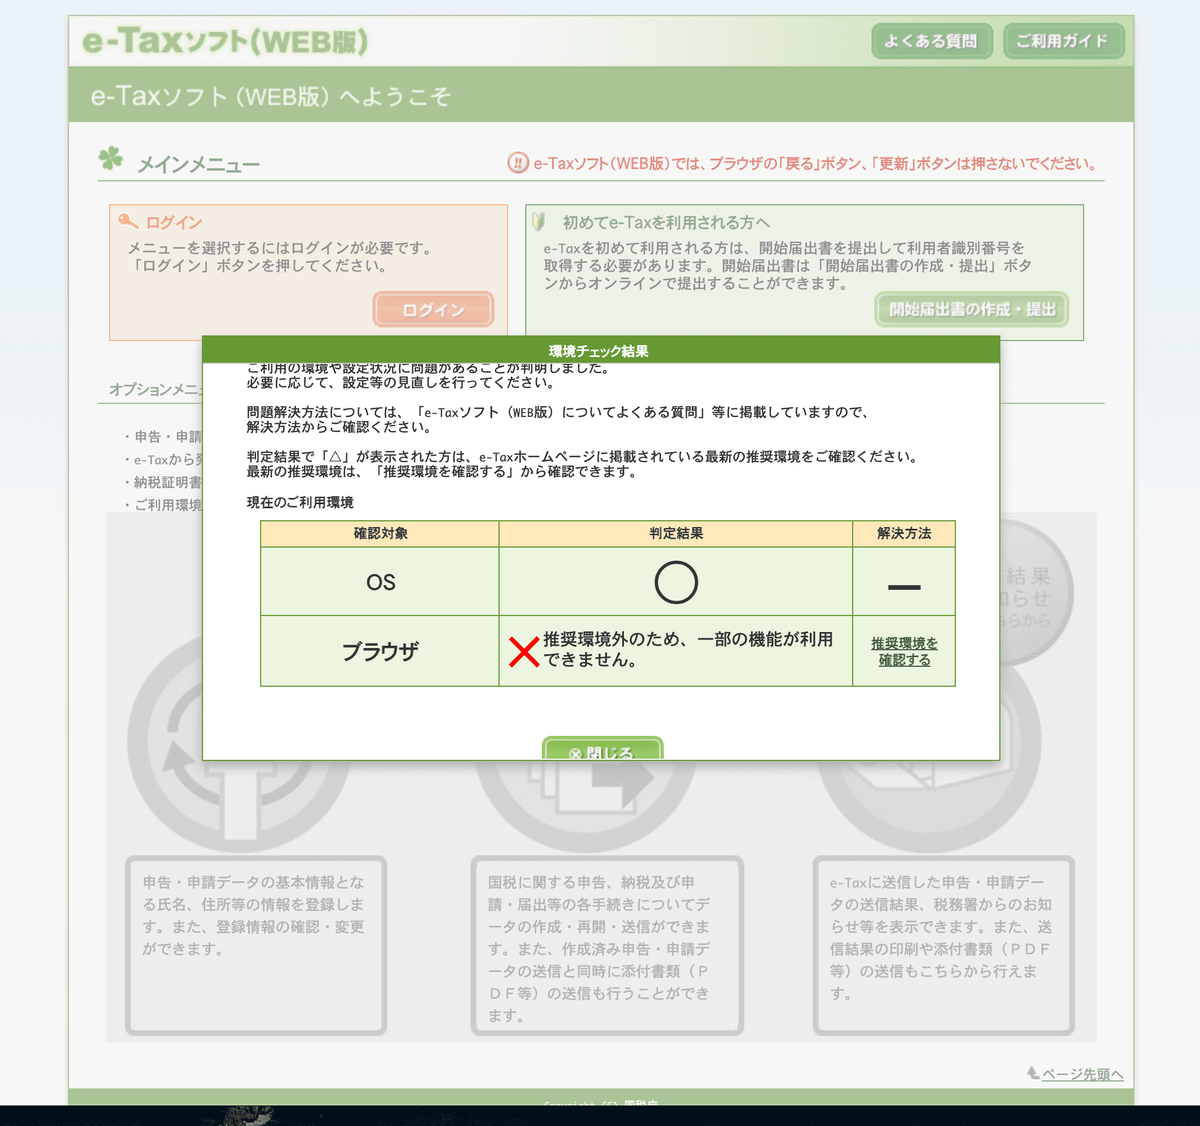
Task: Click the ブラウザ cell in the table
Action: tap(380, 651)
